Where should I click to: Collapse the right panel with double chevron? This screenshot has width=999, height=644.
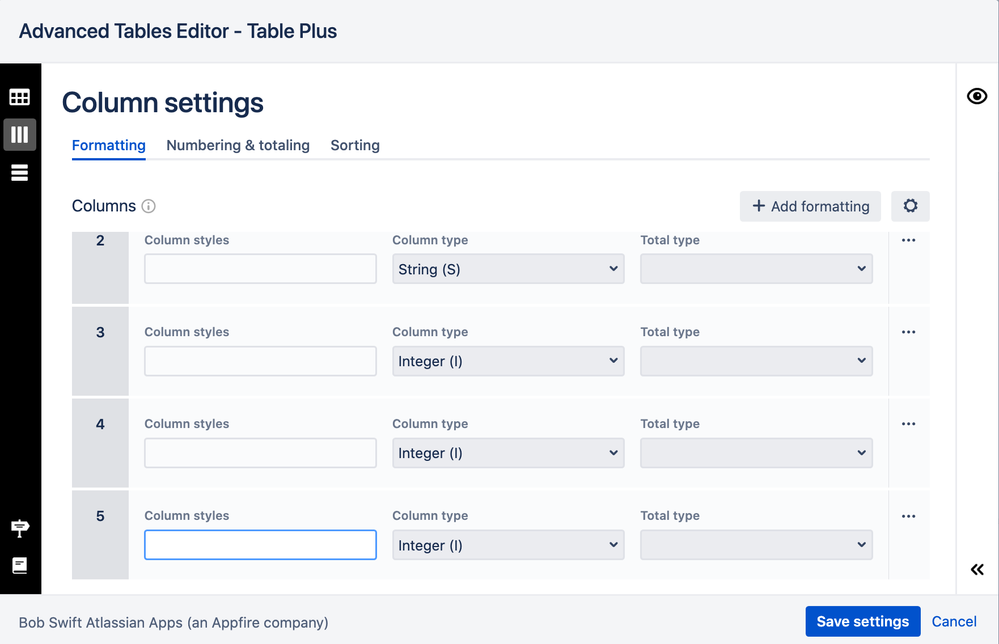coord(977,570)
